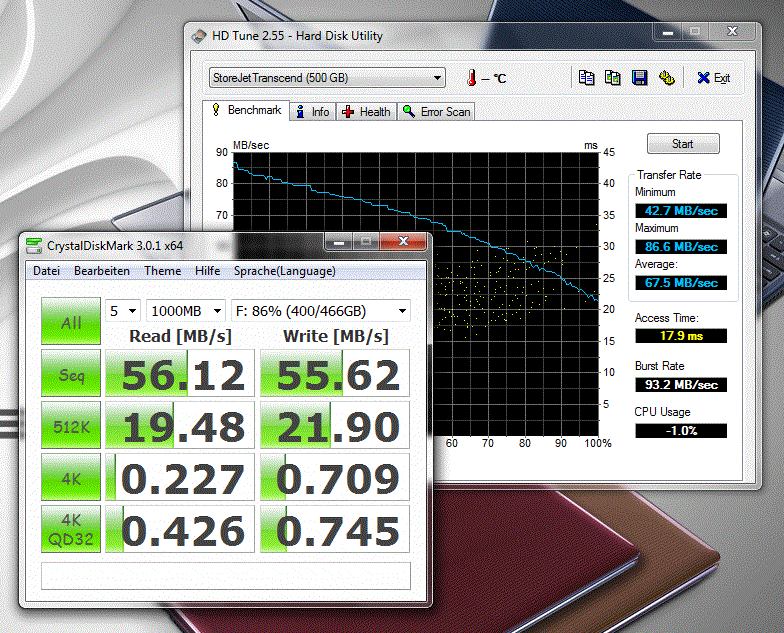This screenshot has width=784, height=633.
Task: Open the StoreJet Transcend drive dropdown
Action: pyautogui.click(x=327, y=78)
